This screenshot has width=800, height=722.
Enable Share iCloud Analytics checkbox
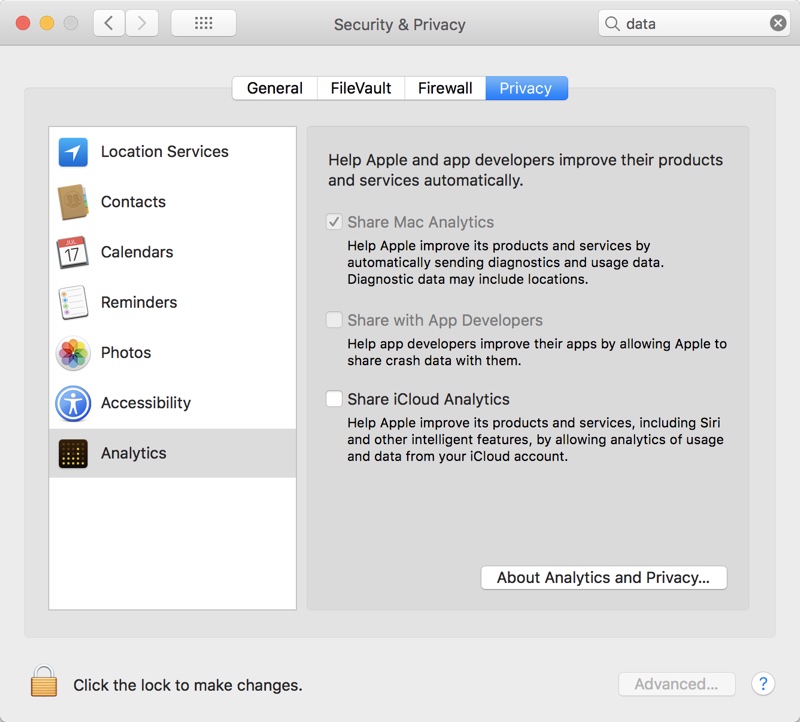[x=334, y=399]
